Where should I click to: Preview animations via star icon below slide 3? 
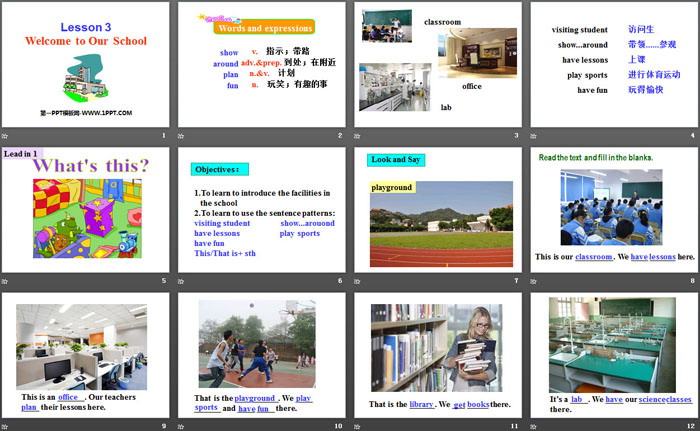(x=359, y=133)
